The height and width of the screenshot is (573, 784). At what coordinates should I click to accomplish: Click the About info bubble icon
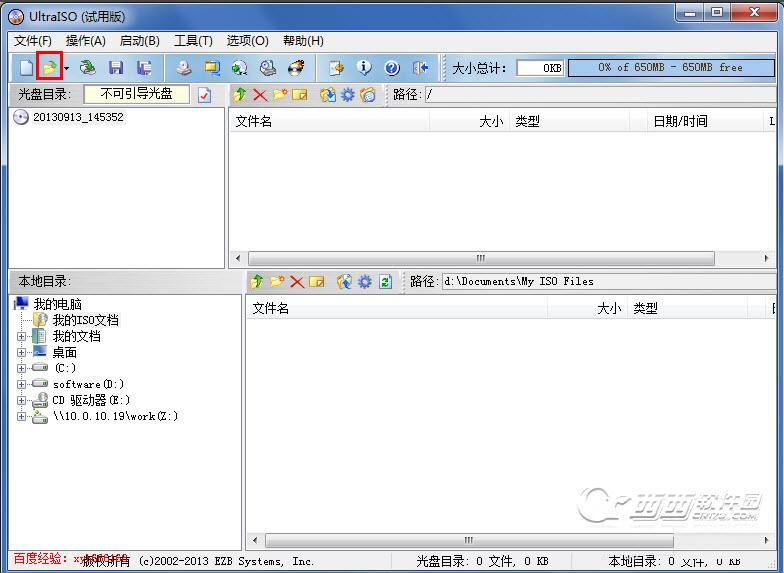364,67
